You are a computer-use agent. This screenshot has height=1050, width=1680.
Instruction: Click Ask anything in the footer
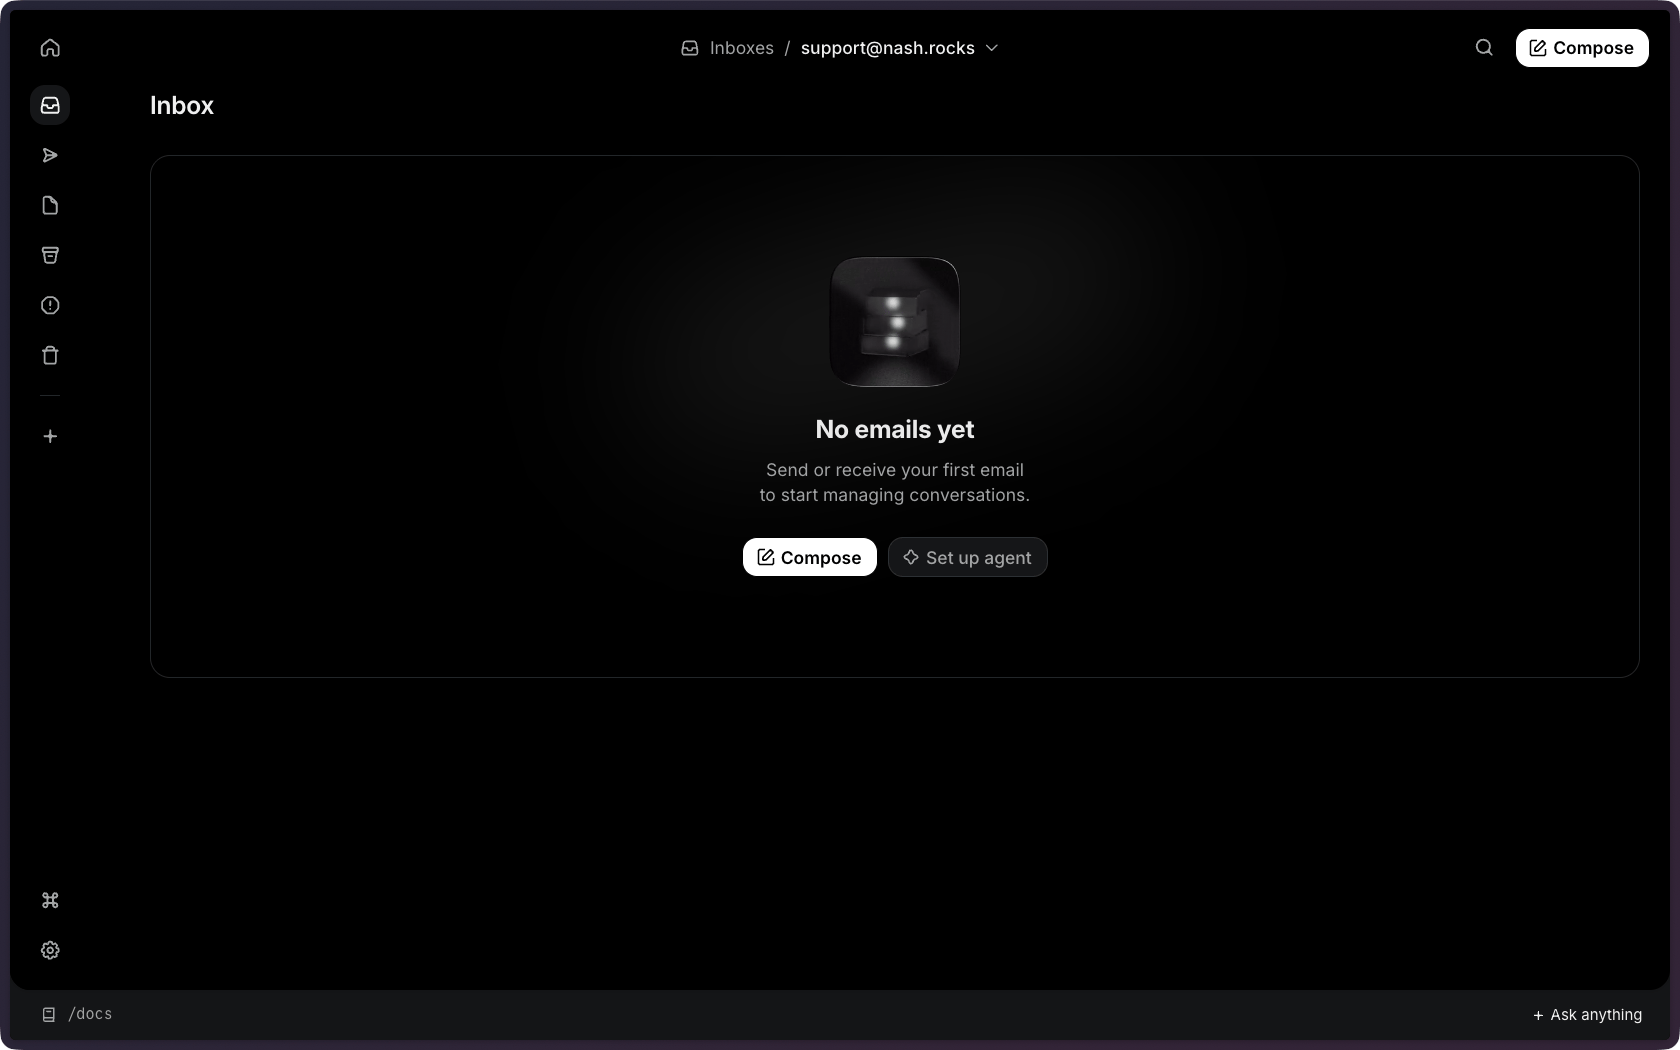click(1587, 1014)
